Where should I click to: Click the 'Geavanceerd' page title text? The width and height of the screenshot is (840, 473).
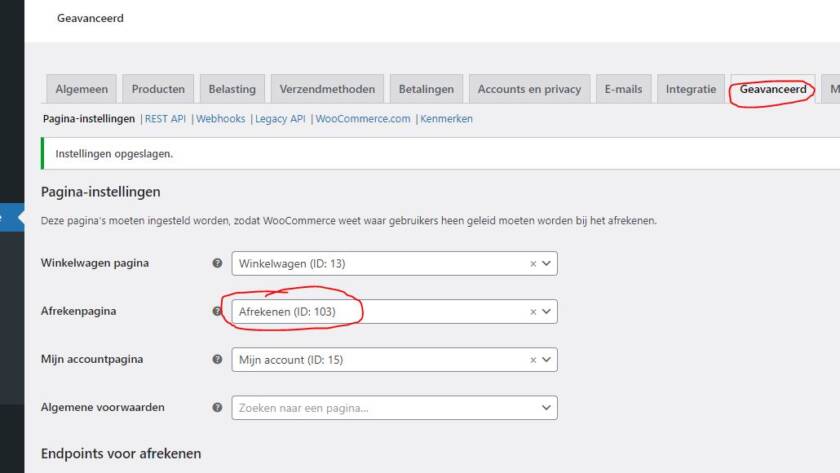pyautogui.click(x=90, y=18)
